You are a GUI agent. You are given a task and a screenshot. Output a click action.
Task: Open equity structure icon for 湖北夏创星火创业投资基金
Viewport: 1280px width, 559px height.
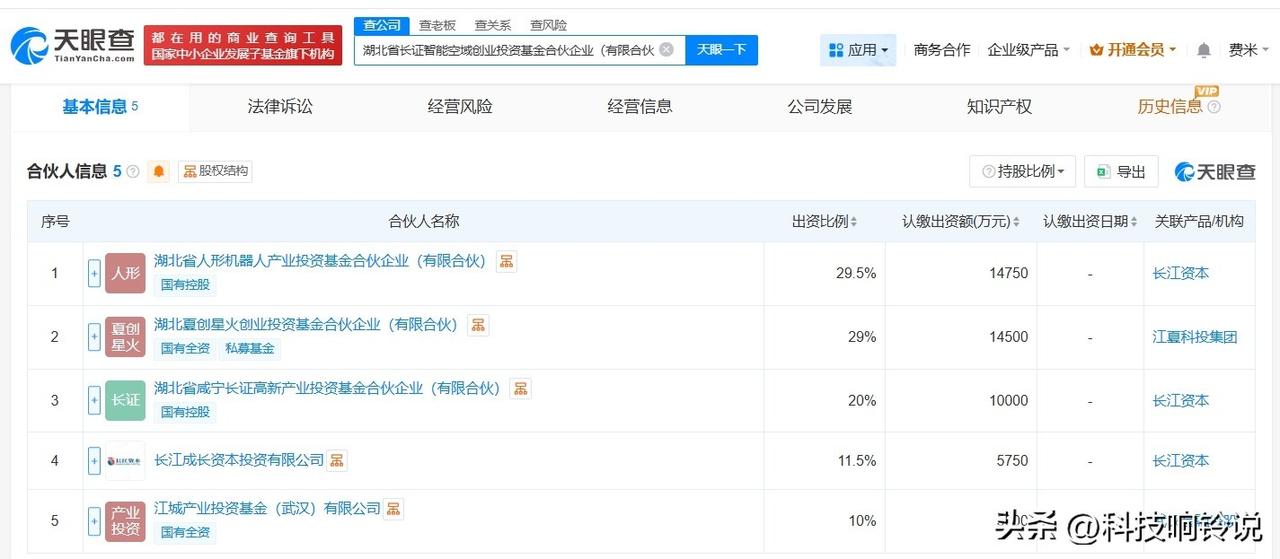pos(478,325)
